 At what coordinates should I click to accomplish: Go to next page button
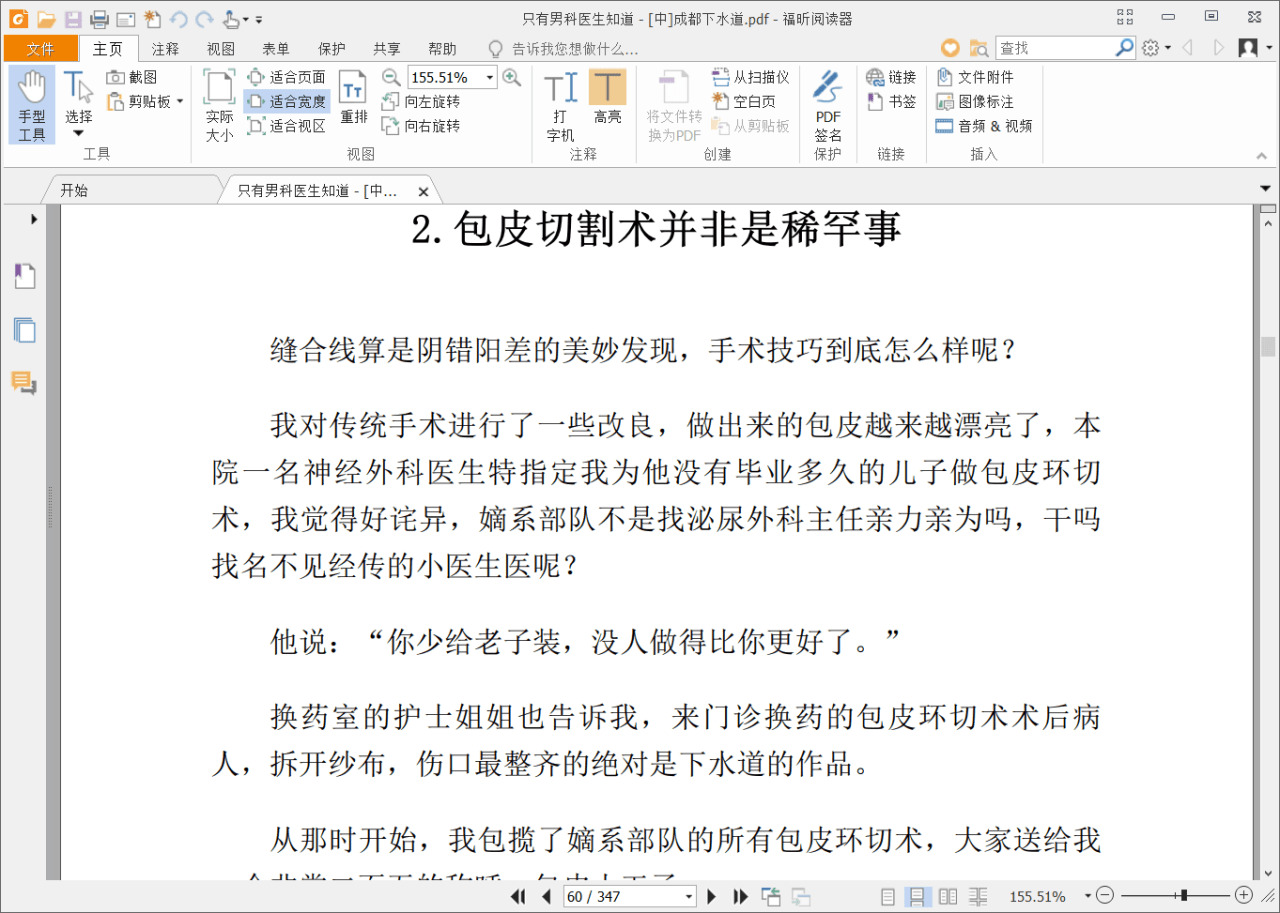(712, 896)
